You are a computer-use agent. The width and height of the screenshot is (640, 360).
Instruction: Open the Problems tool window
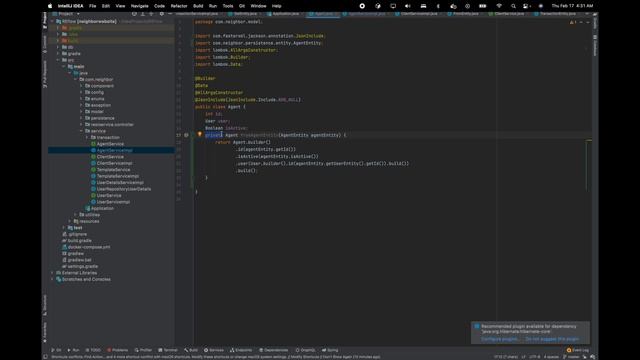[x=118, y=350]
